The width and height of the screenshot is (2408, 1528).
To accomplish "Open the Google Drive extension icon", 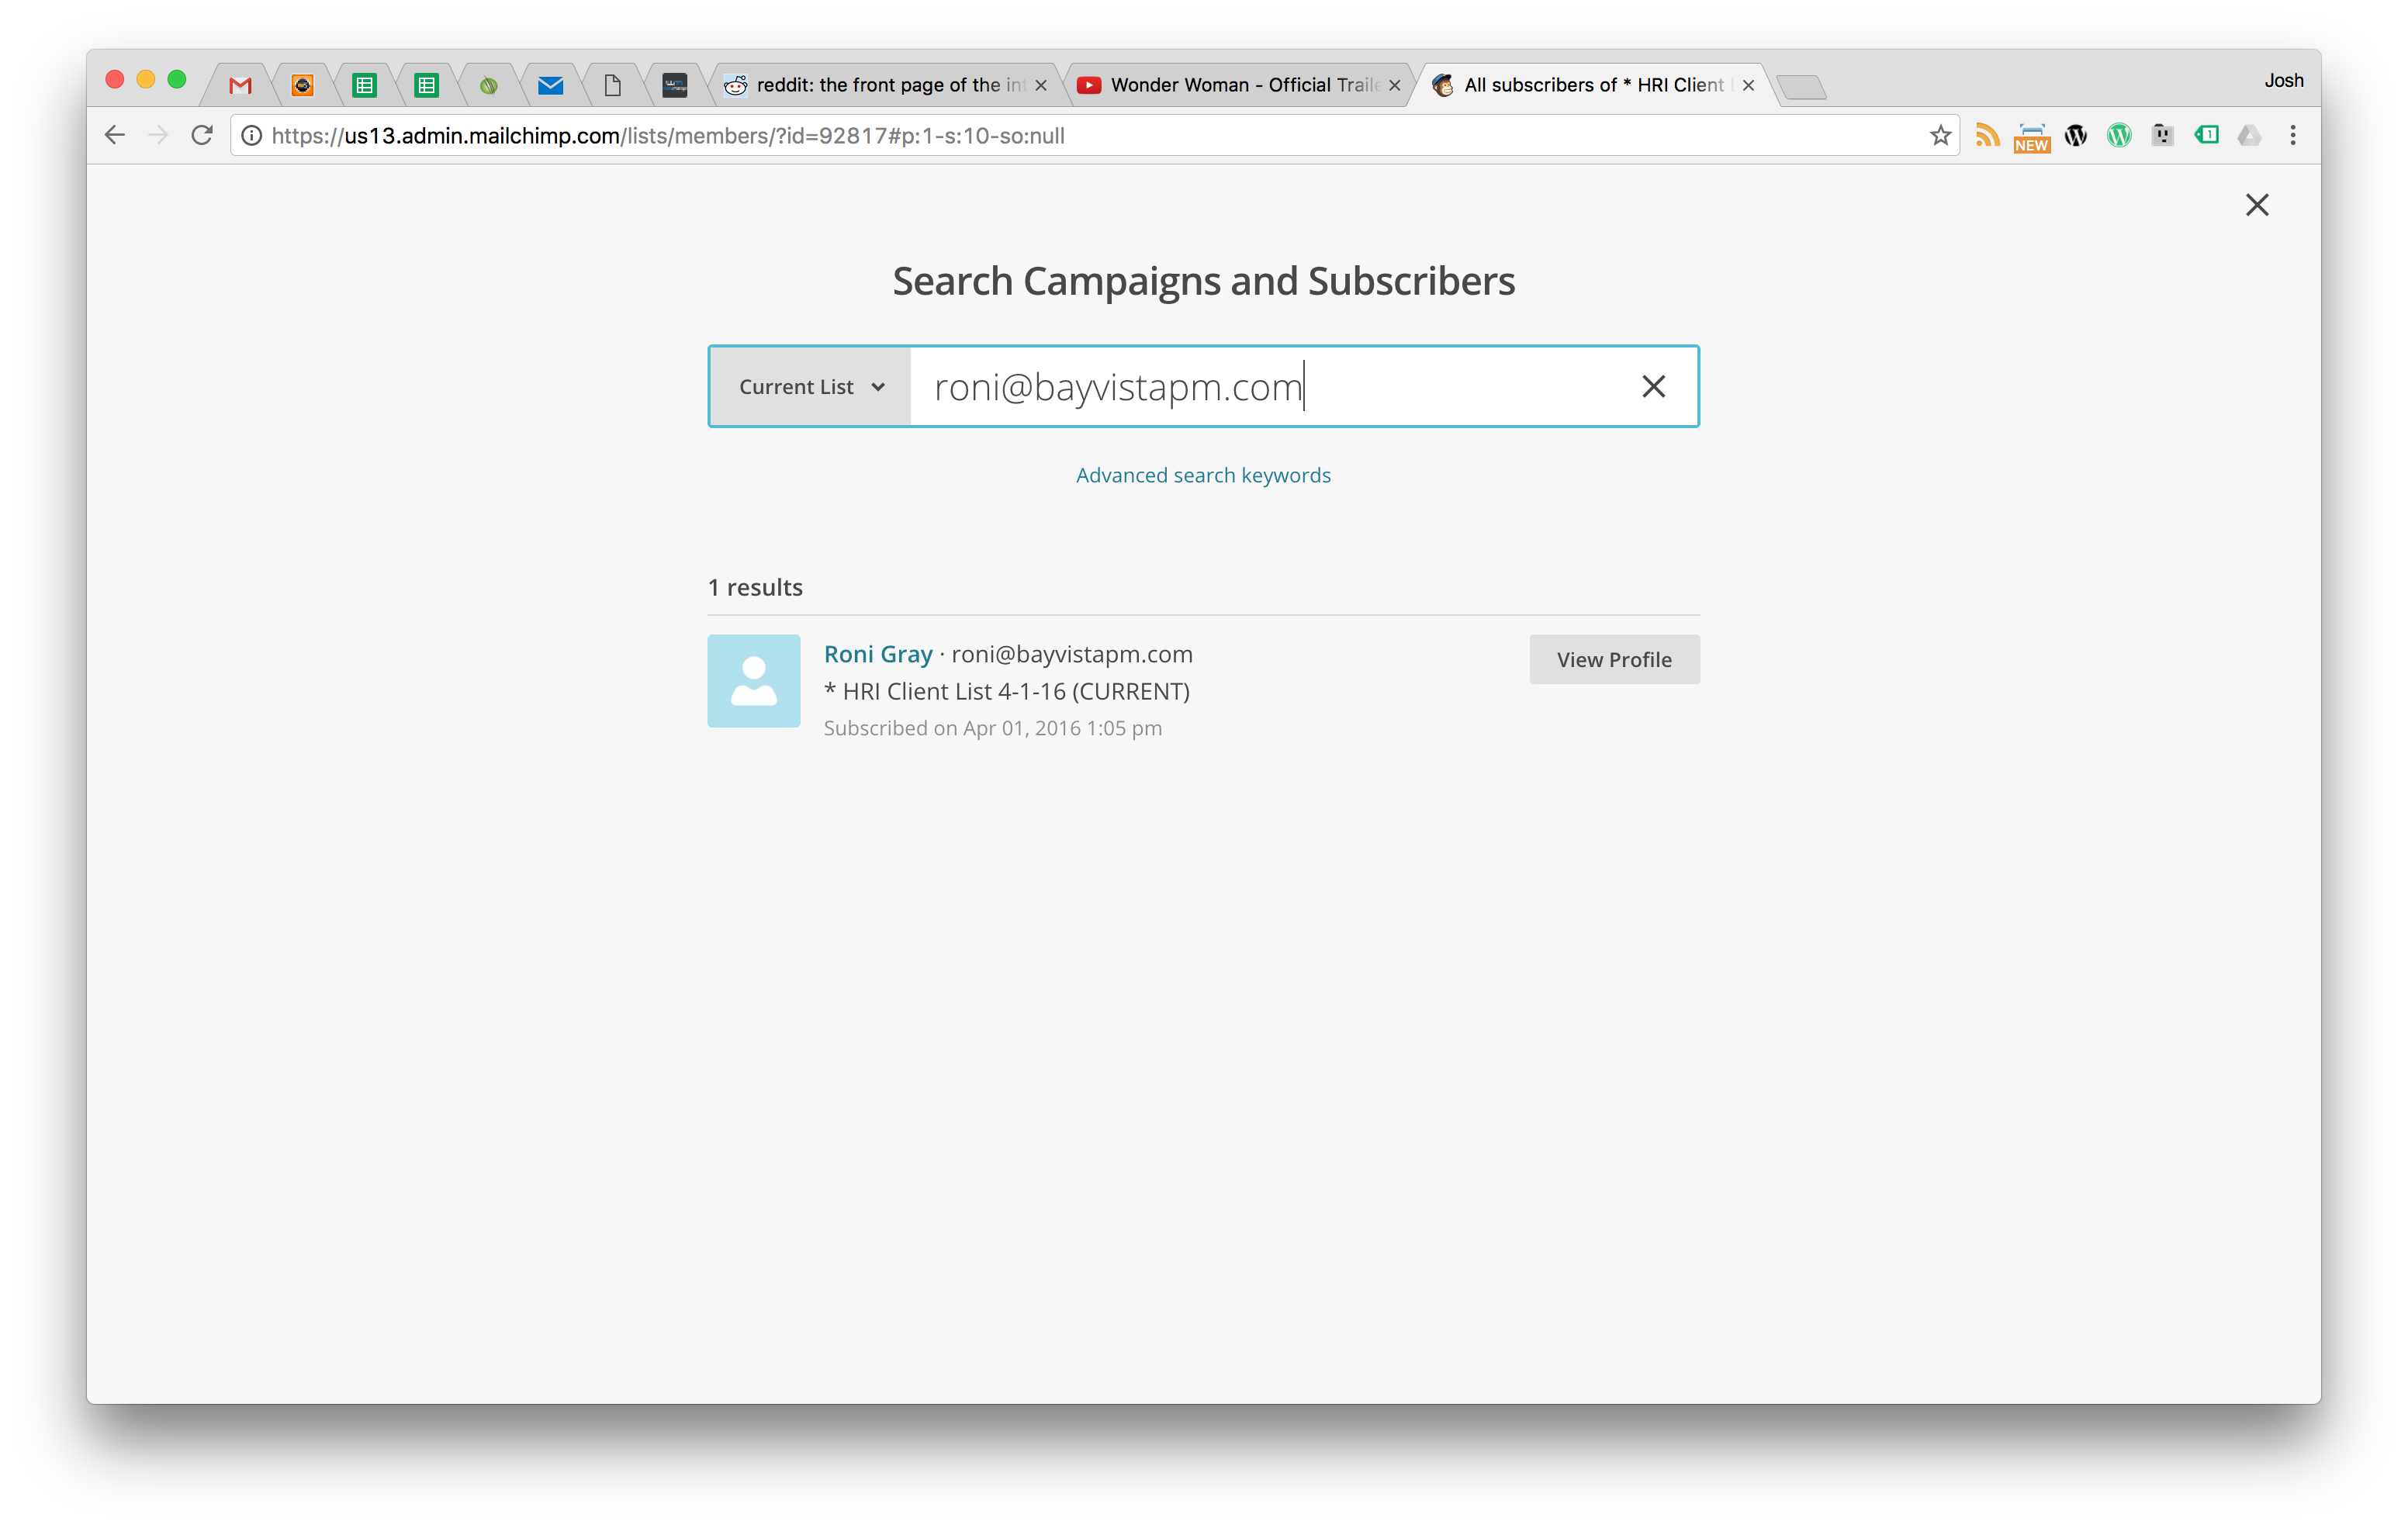I will pos(2249,135).
